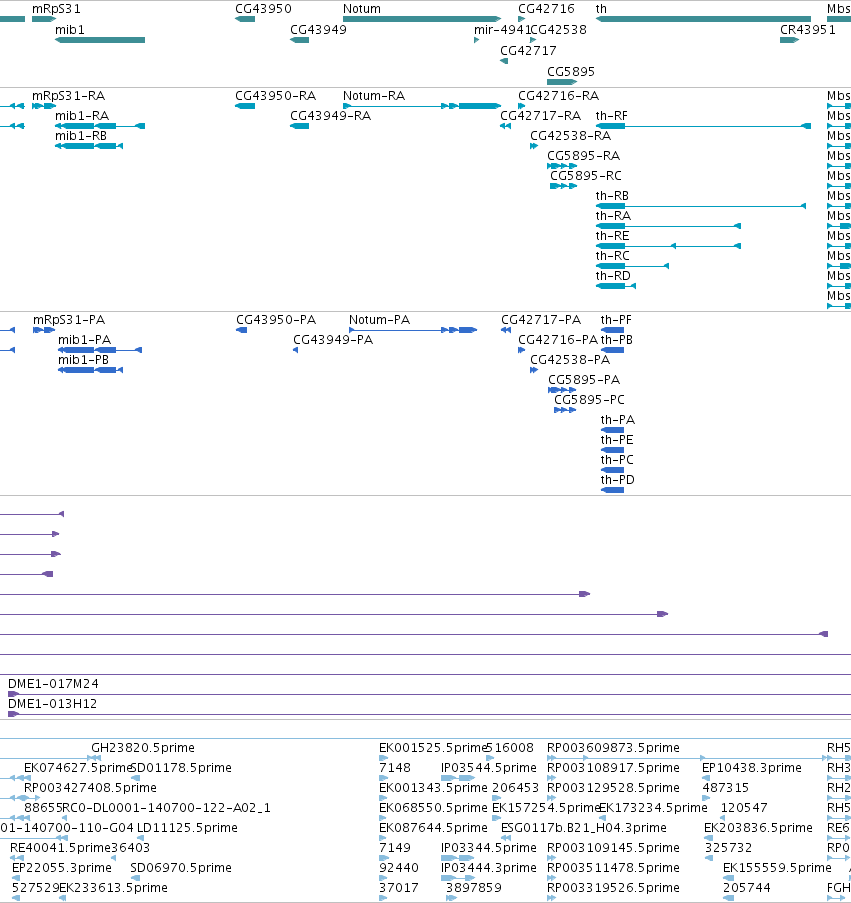The width and height of the screenshot is (851, 903).
Task: Select the mRpS31-RA transcript label
Action: click(x=69, y=96)
